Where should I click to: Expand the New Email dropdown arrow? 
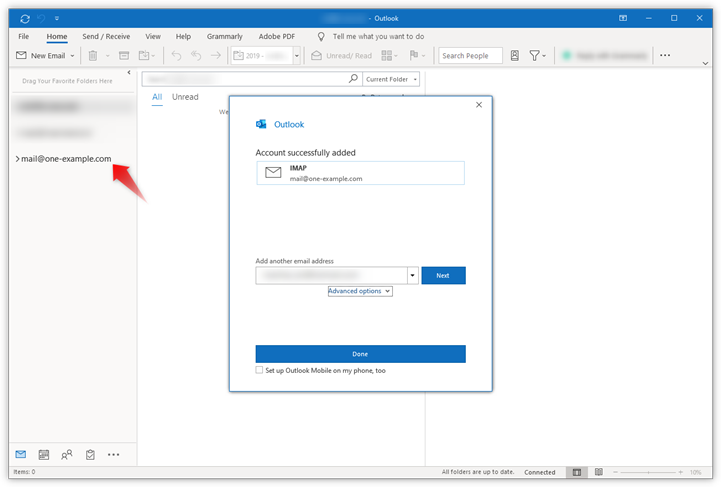click(x=72, y=56)
